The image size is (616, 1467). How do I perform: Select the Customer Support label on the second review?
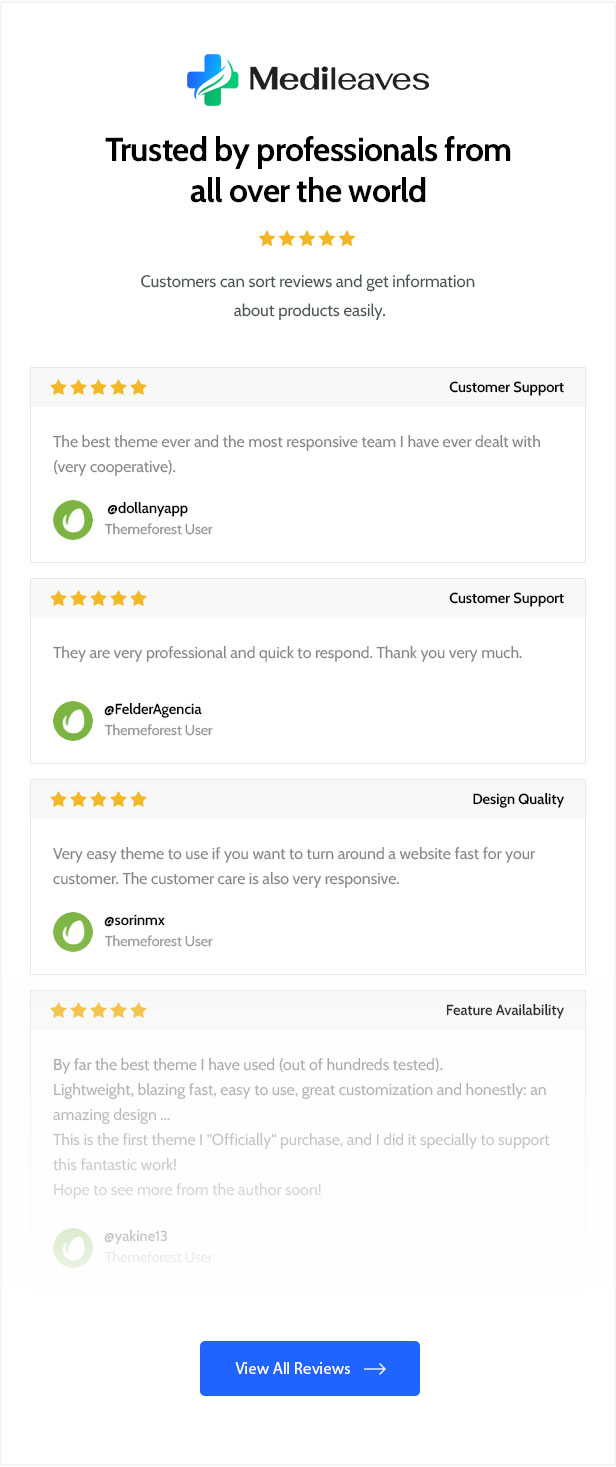pyautogui.click(x=506, y=598)
